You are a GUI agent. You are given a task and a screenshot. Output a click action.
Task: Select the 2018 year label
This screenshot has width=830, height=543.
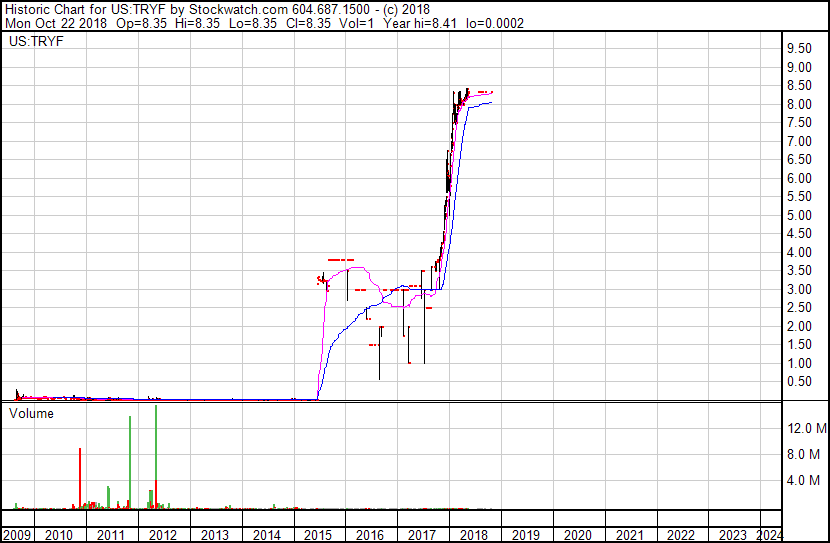(474, 535)
